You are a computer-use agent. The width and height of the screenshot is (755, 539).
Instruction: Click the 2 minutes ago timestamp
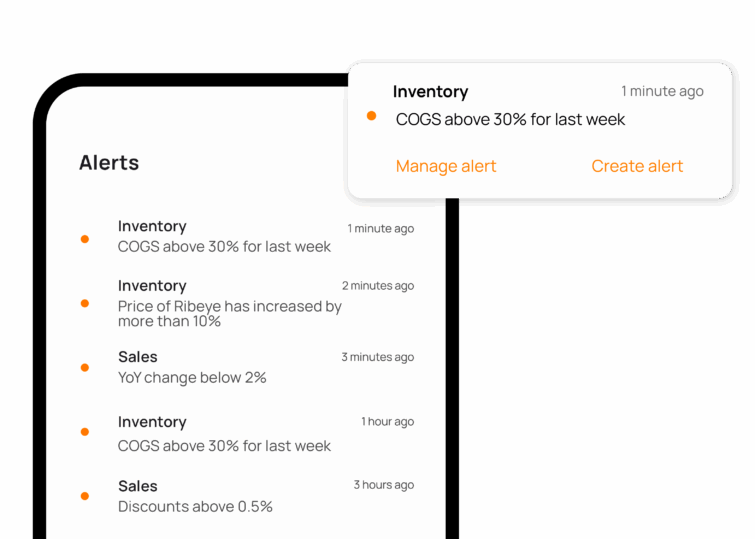(x=377, y=286)
